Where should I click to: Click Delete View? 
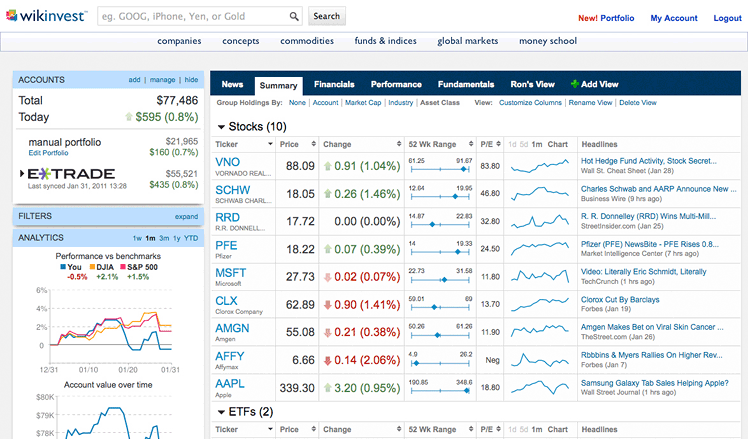(x=638, y=103)
